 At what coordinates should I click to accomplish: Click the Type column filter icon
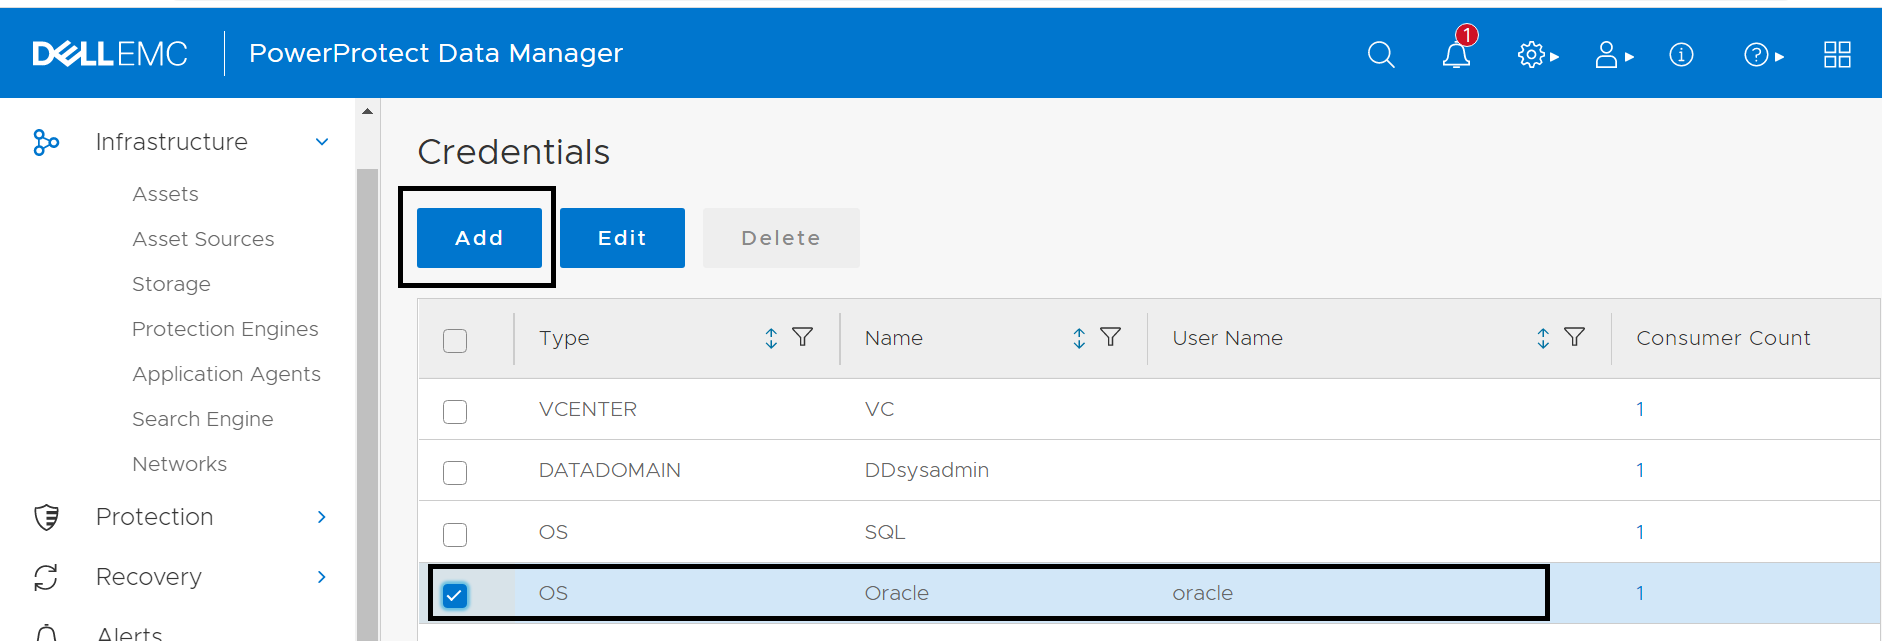pos(802,338)
